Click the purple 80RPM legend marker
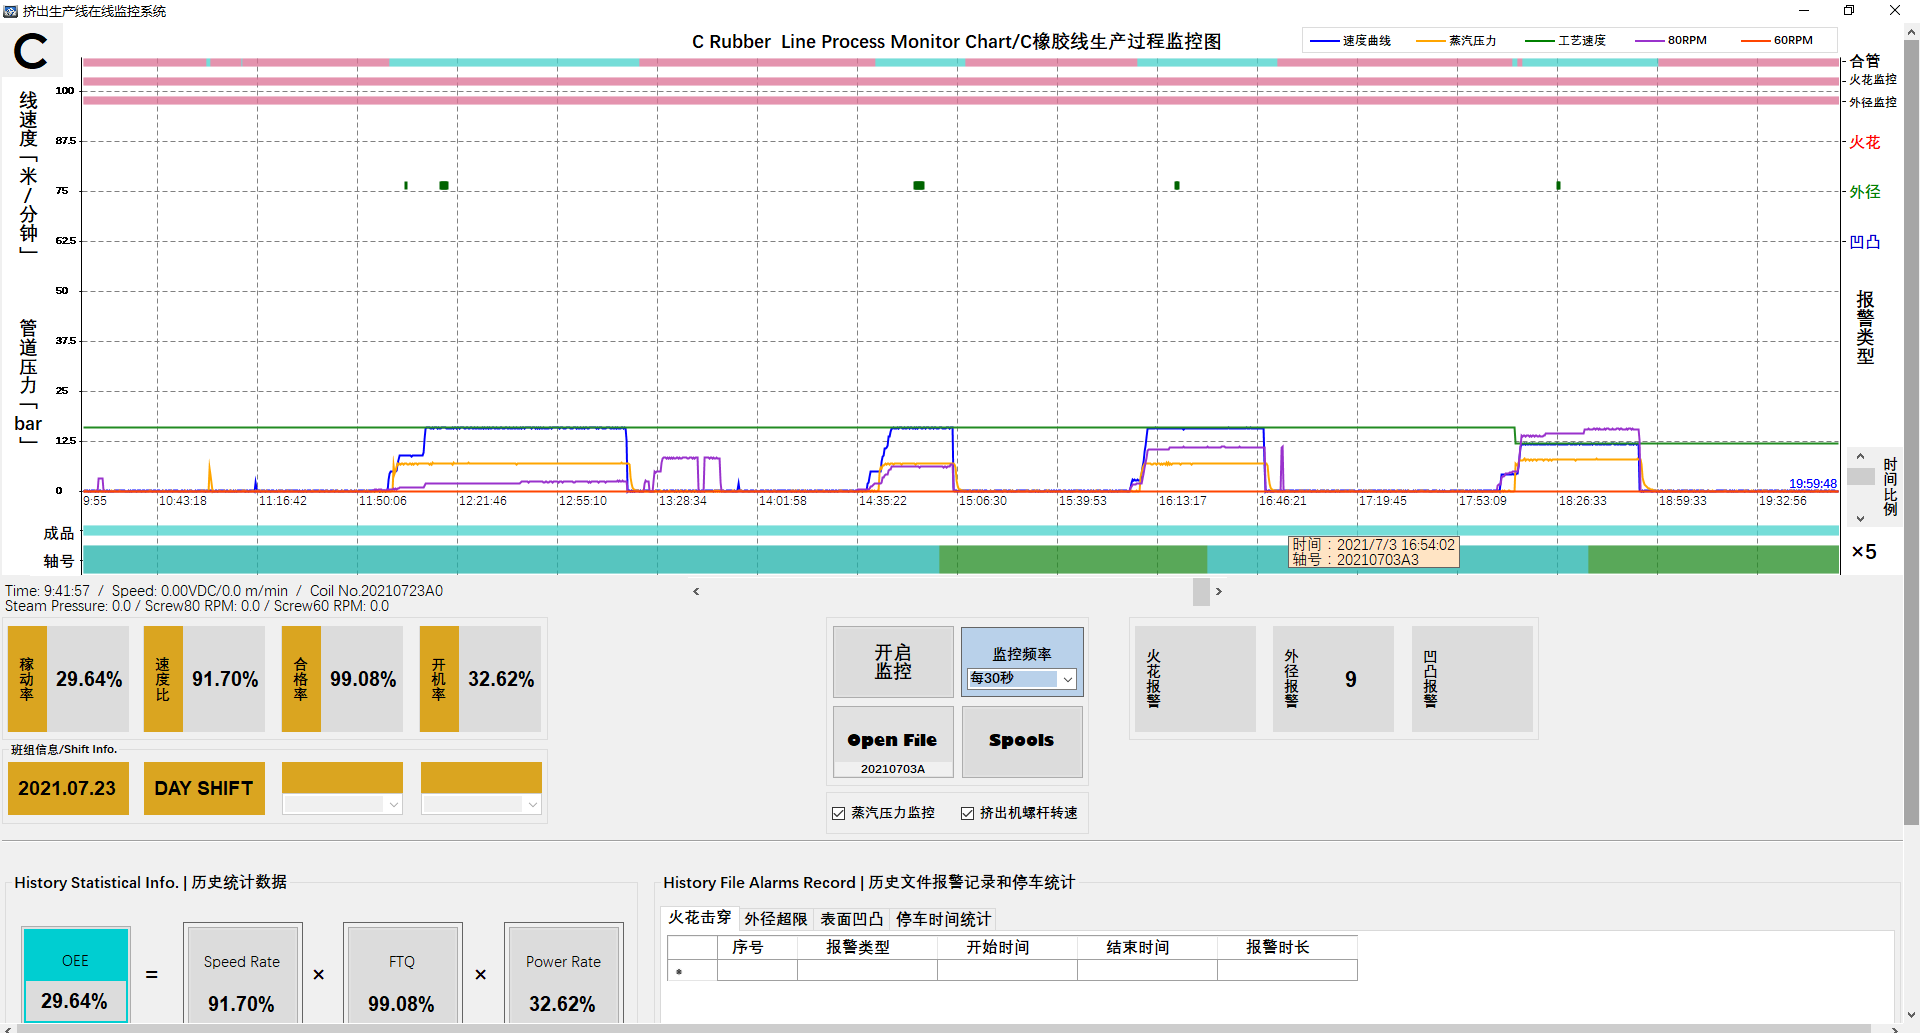Viewport: 1920px width, 1033px height. [x=1649, y=41]
